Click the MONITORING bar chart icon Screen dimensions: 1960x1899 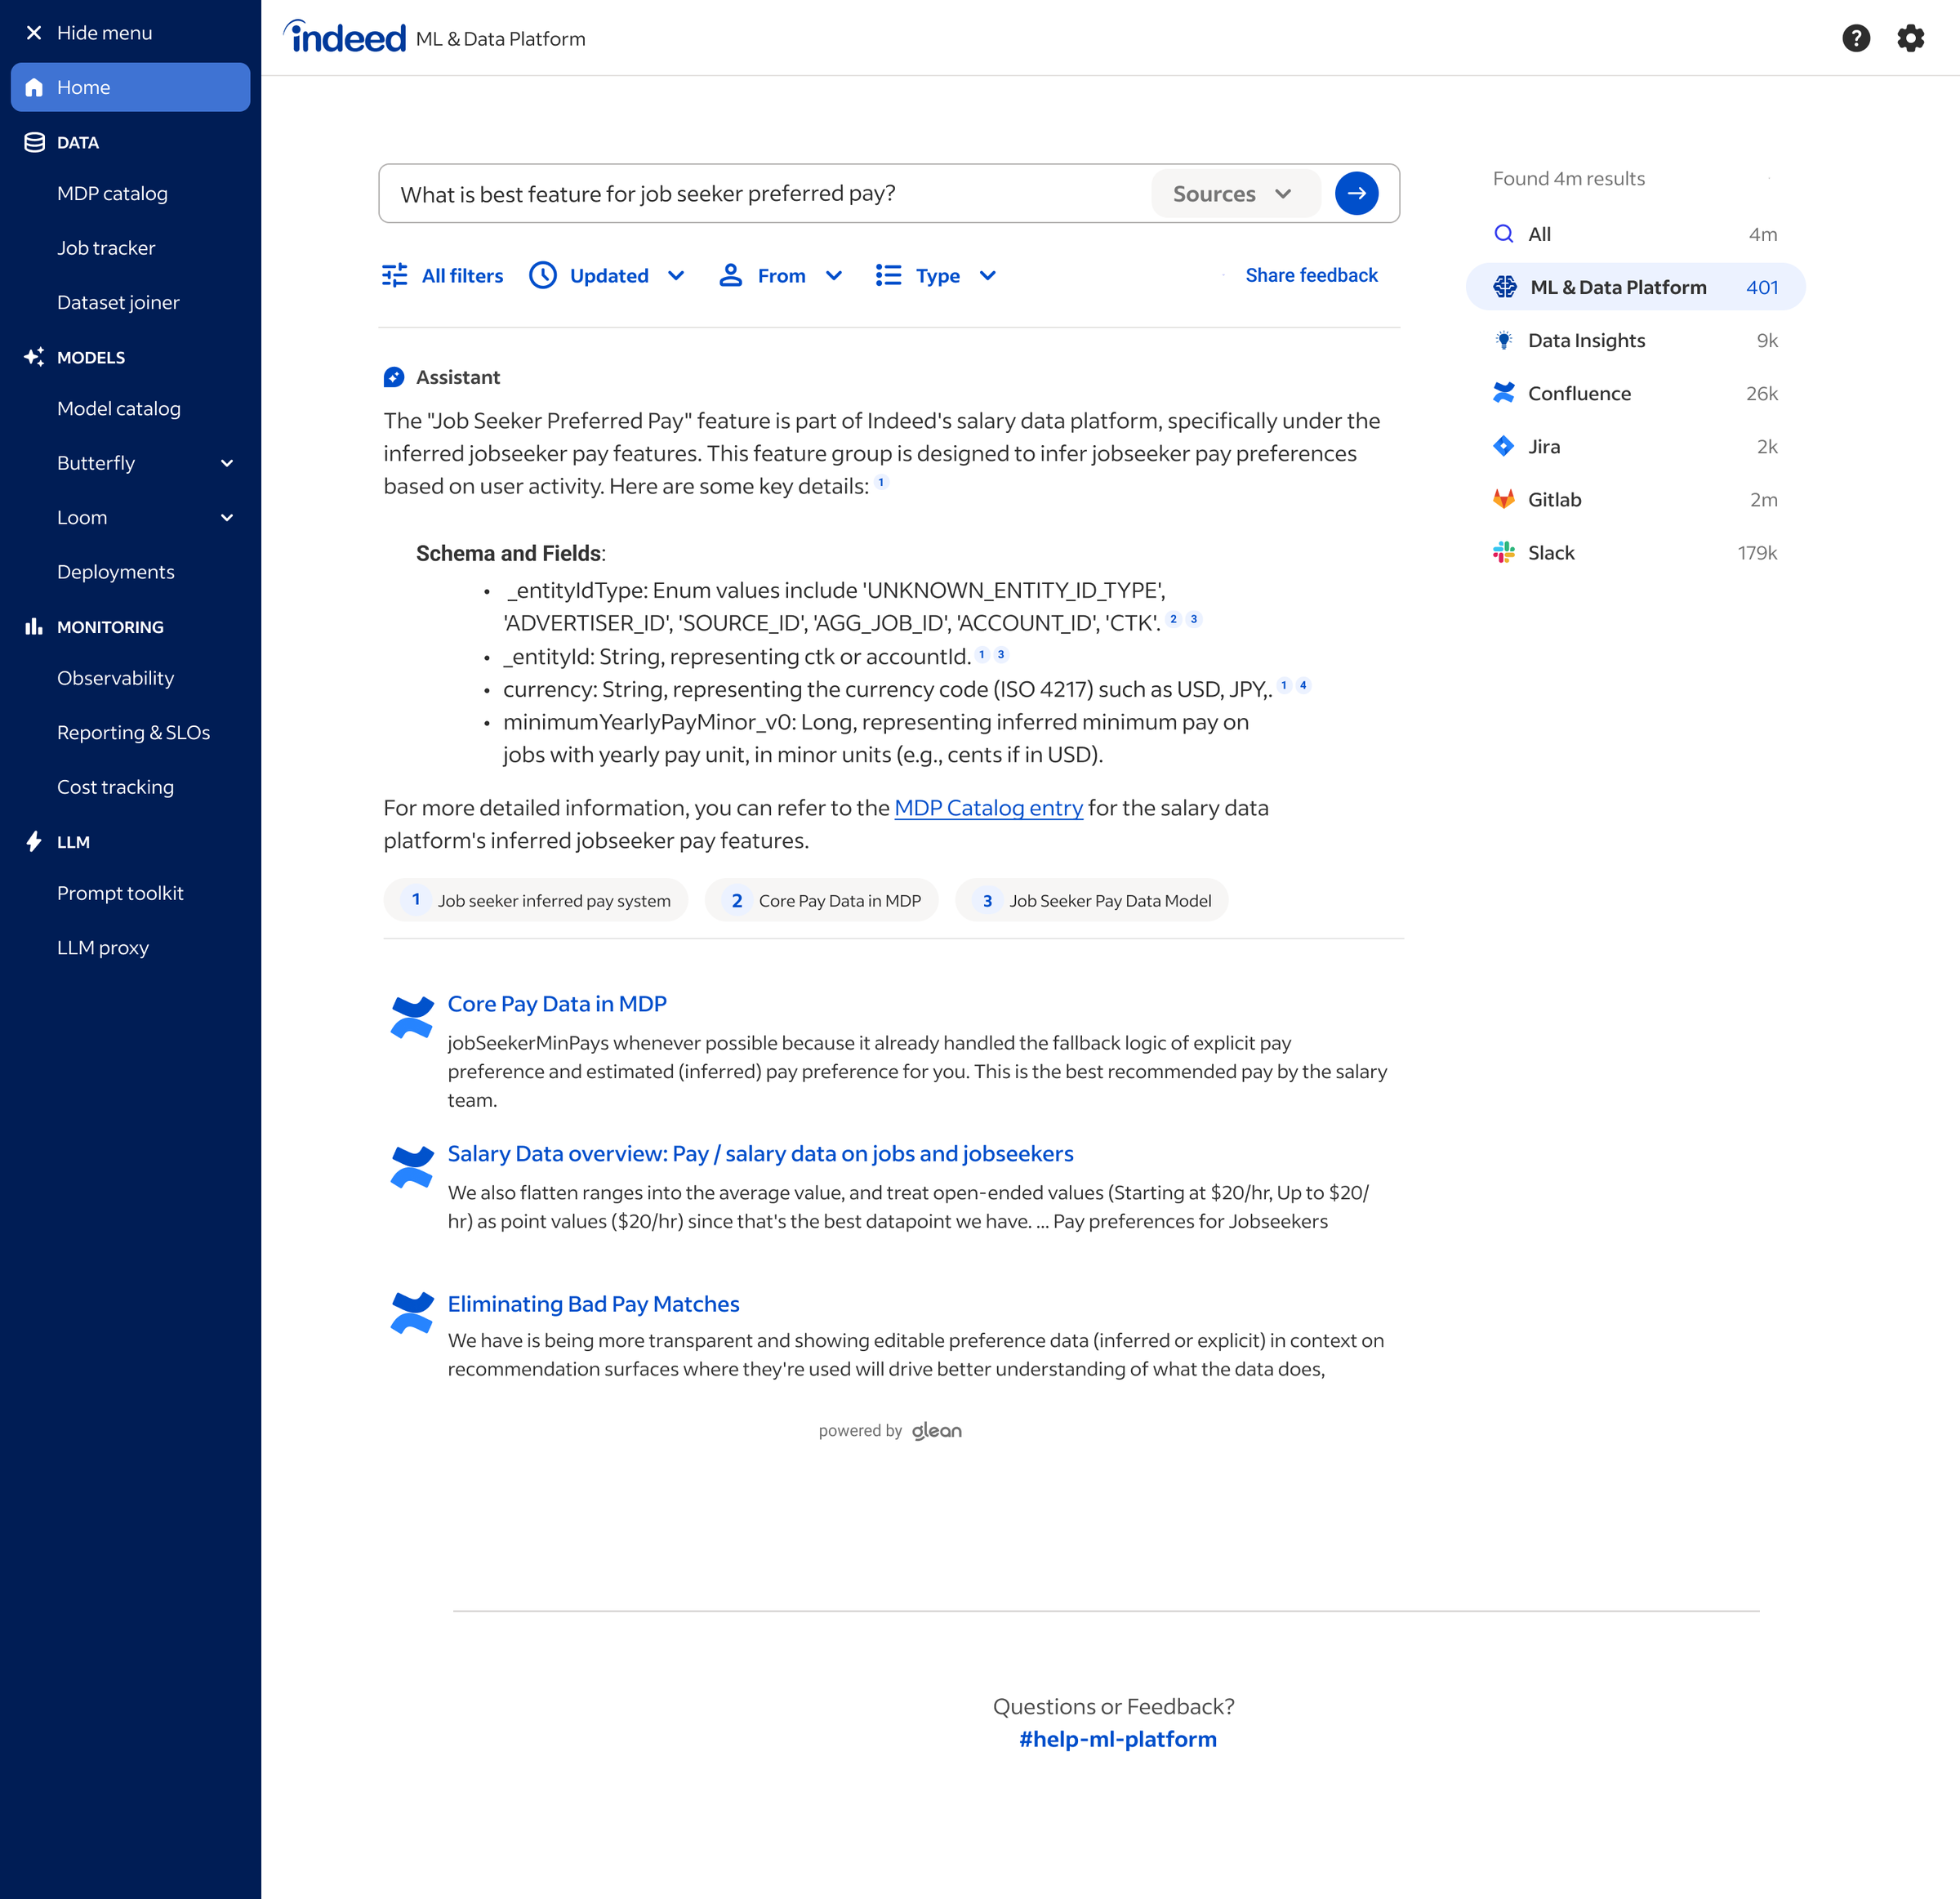34,627
